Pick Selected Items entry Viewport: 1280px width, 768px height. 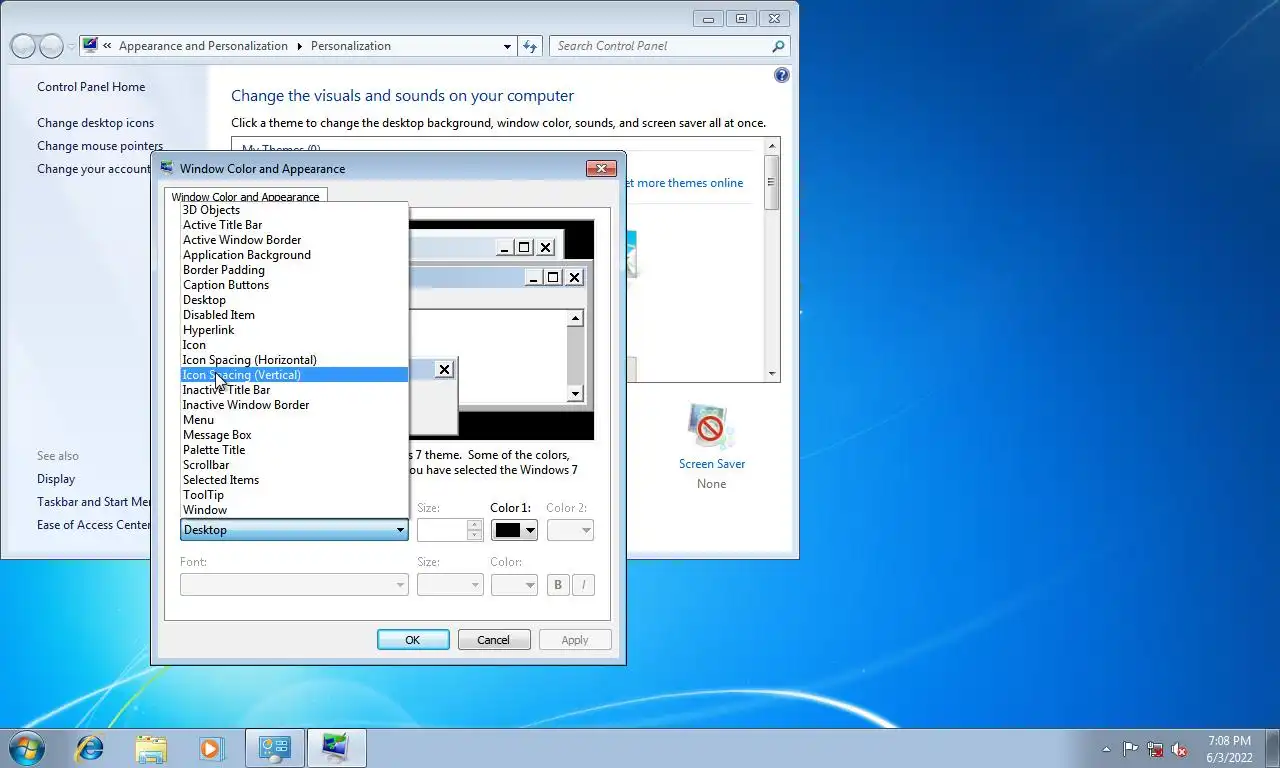[294, 480]
